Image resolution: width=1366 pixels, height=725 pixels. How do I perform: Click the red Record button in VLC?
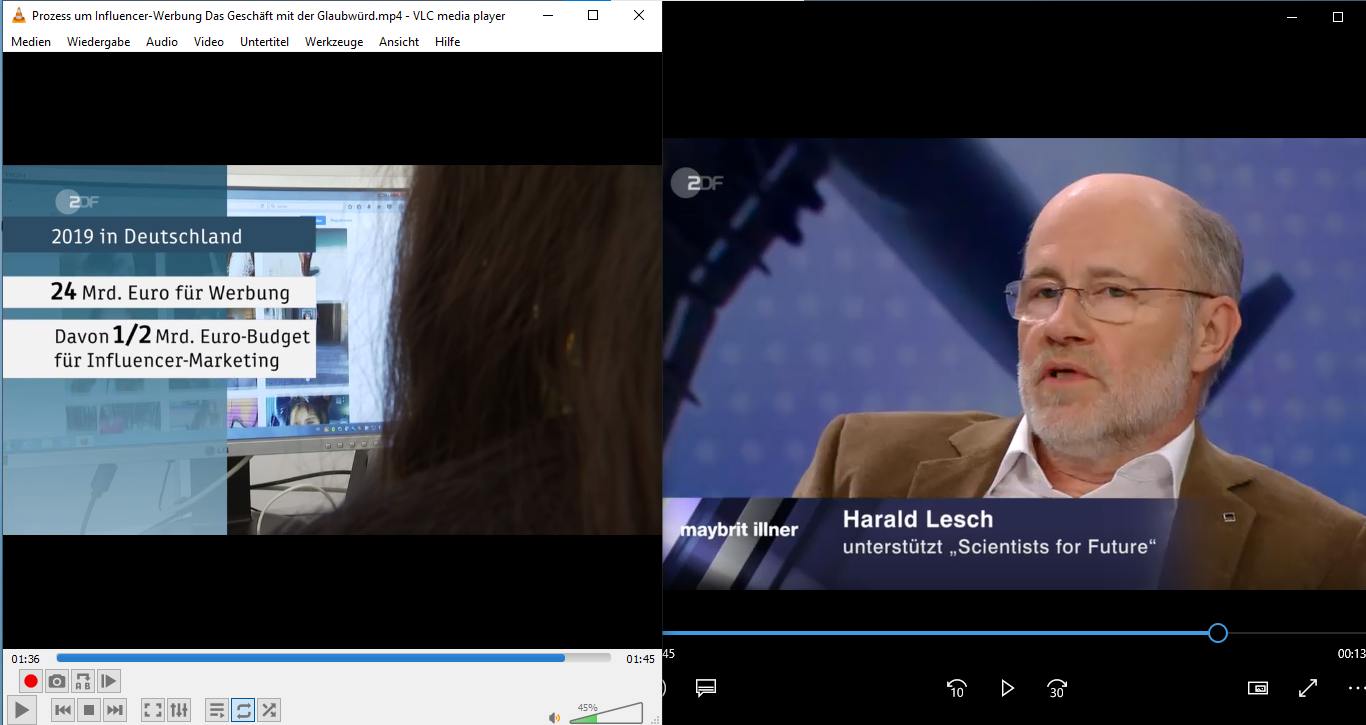pyautogui.click(x=31, y=681)
